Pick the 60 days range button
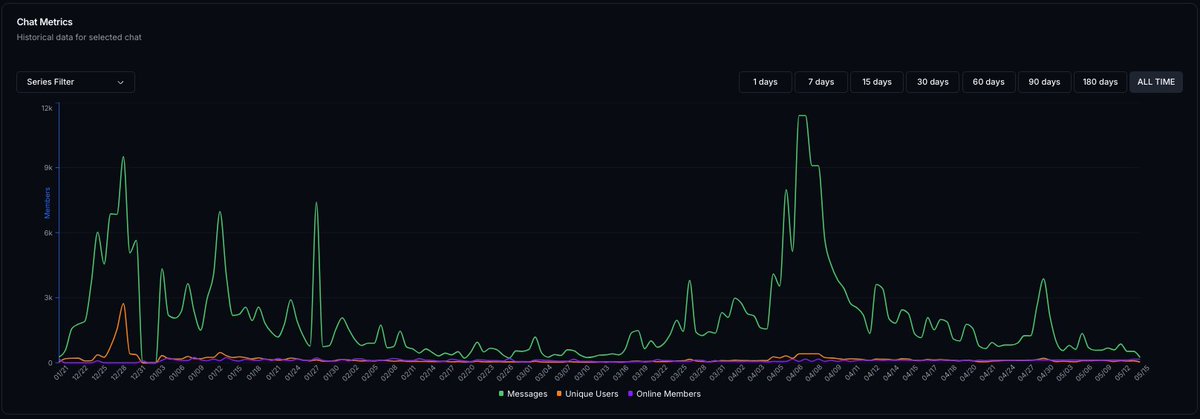 coord(989,82)
